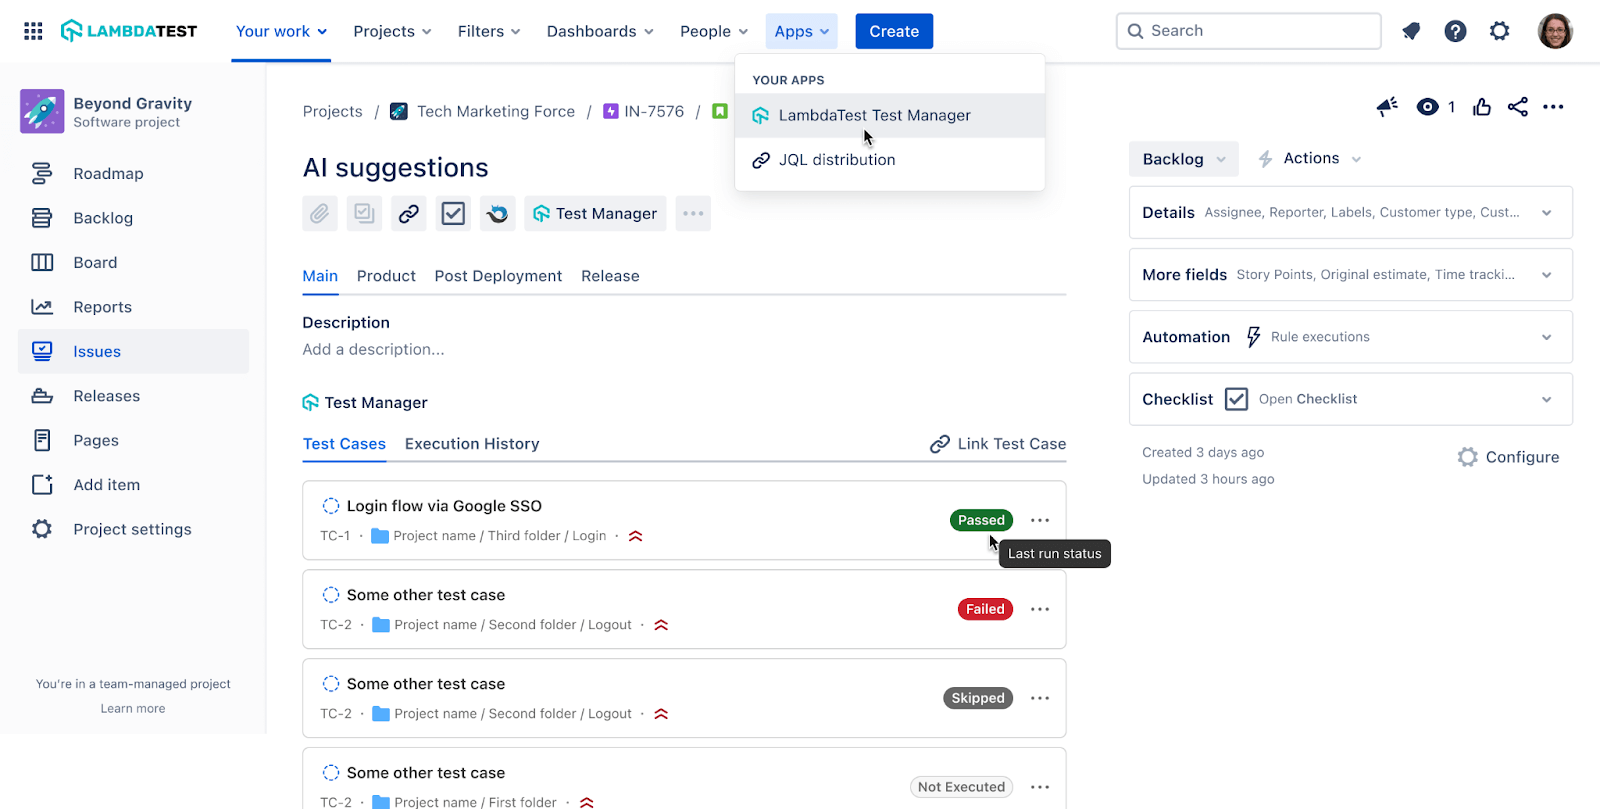Select JQL distribution from Your Apps
The height and width of the screenshot is (809, 1600).
click(890, 159)
